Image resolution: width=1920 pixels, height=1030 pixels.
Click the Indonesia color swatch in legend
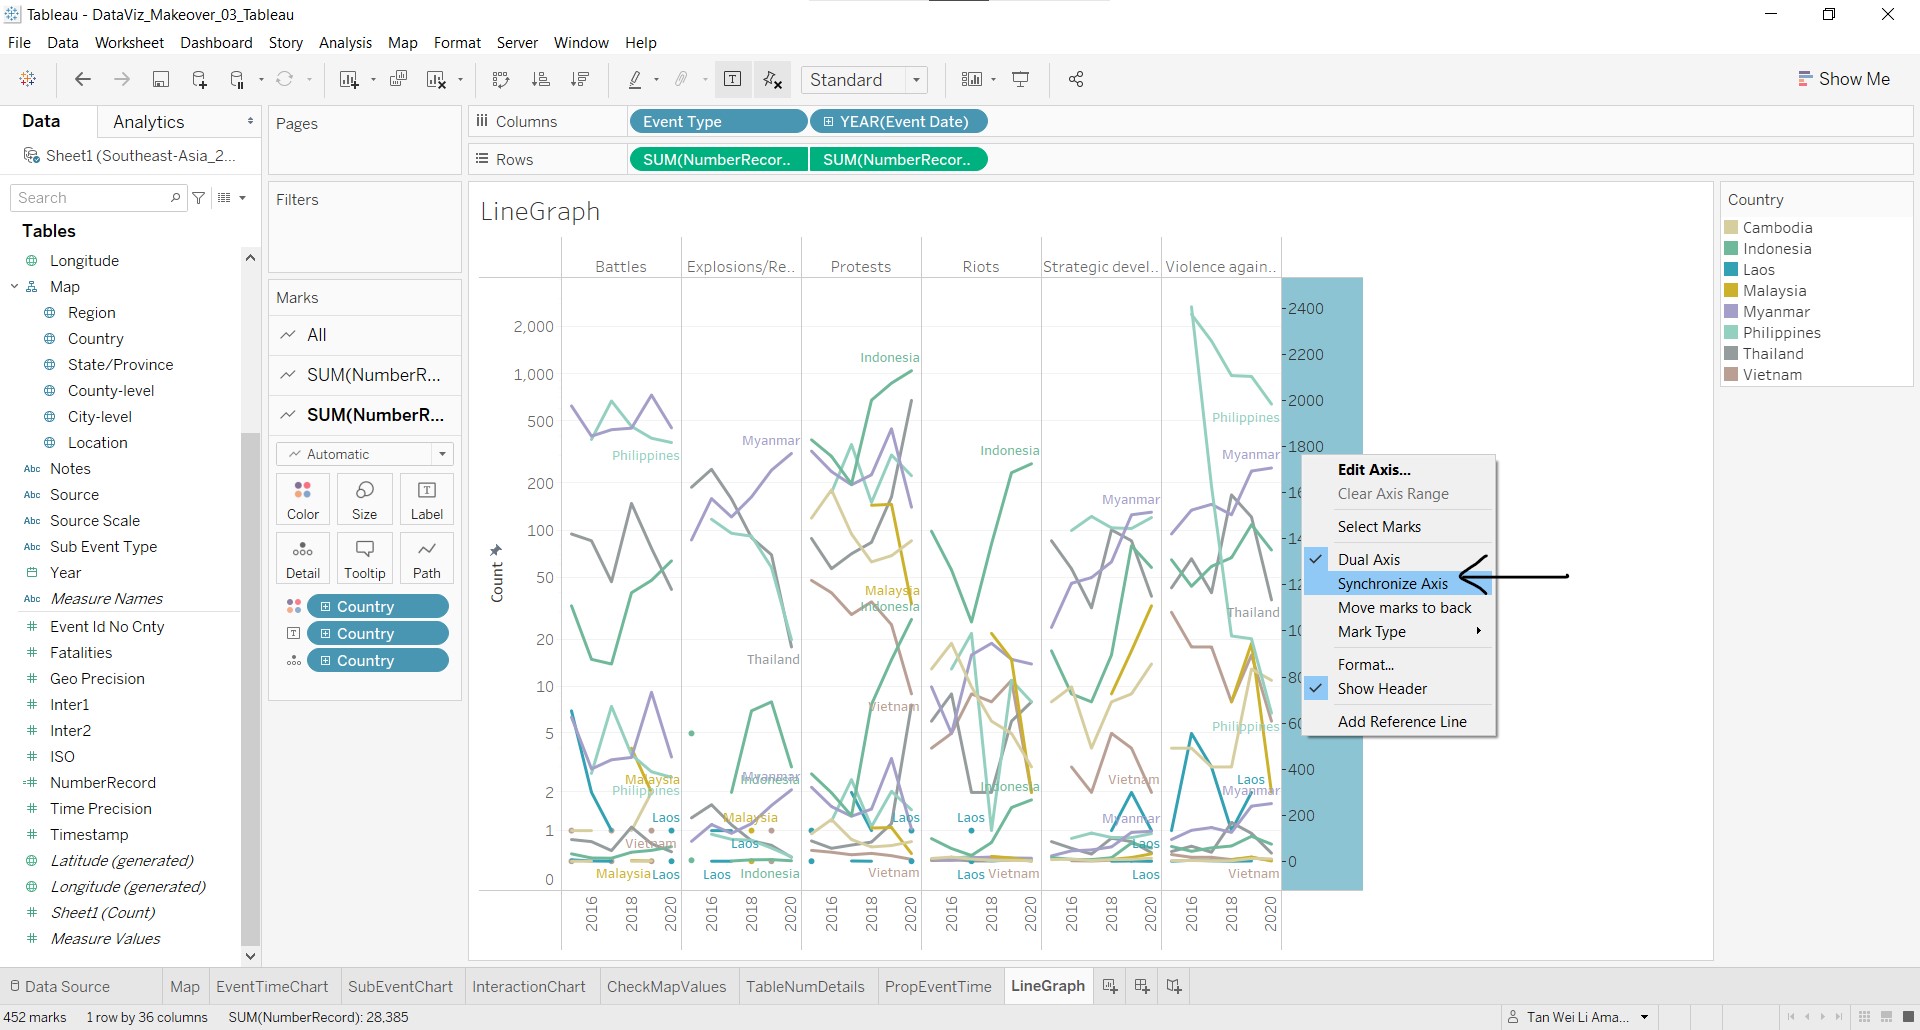point(1731,249)
